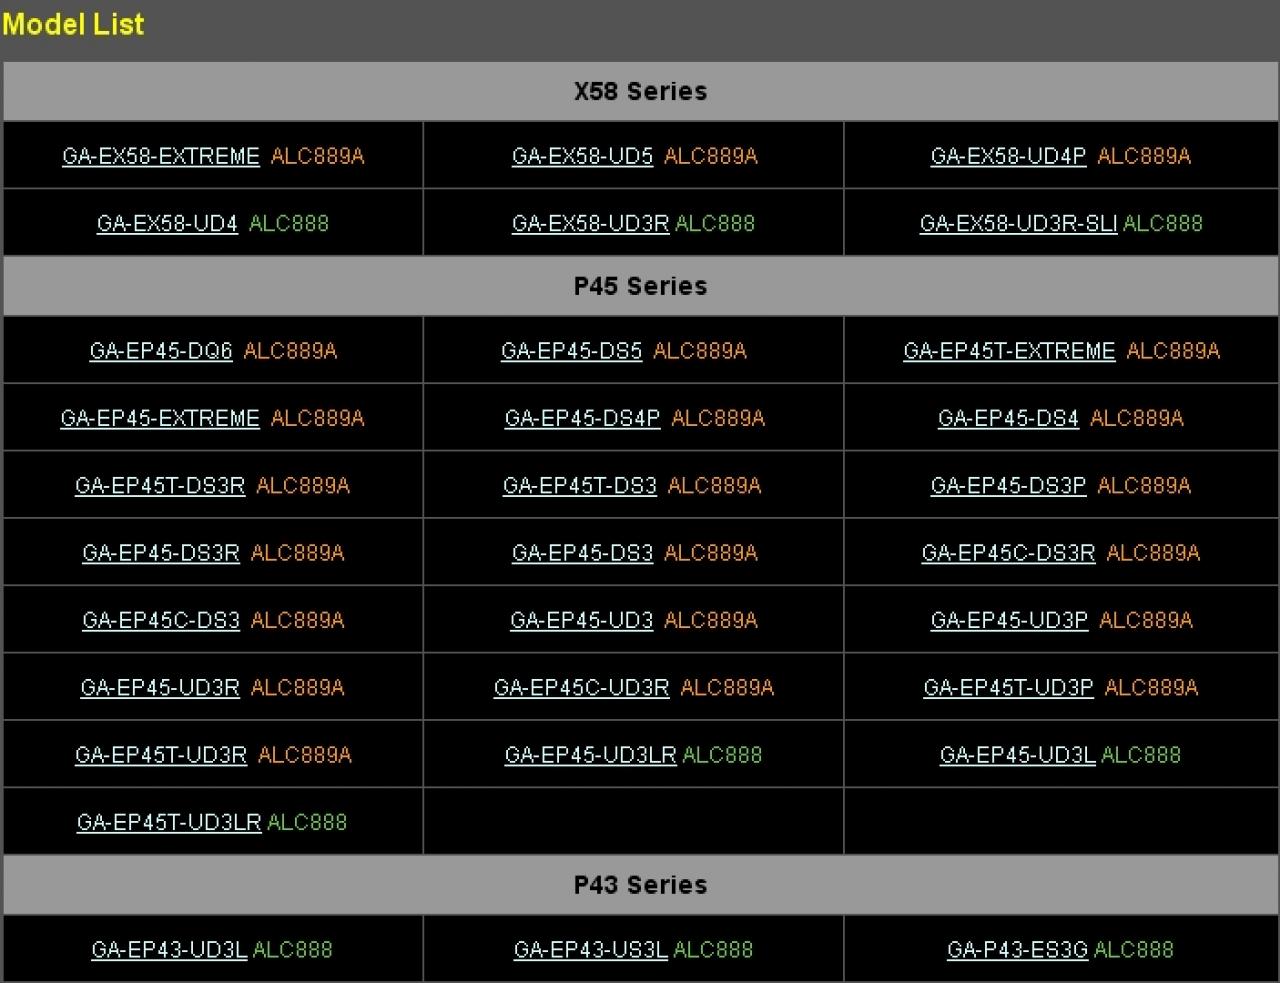Click the GA-EP45T-UD3LR model link
The image size is (1280, 983).
[169, 822]
